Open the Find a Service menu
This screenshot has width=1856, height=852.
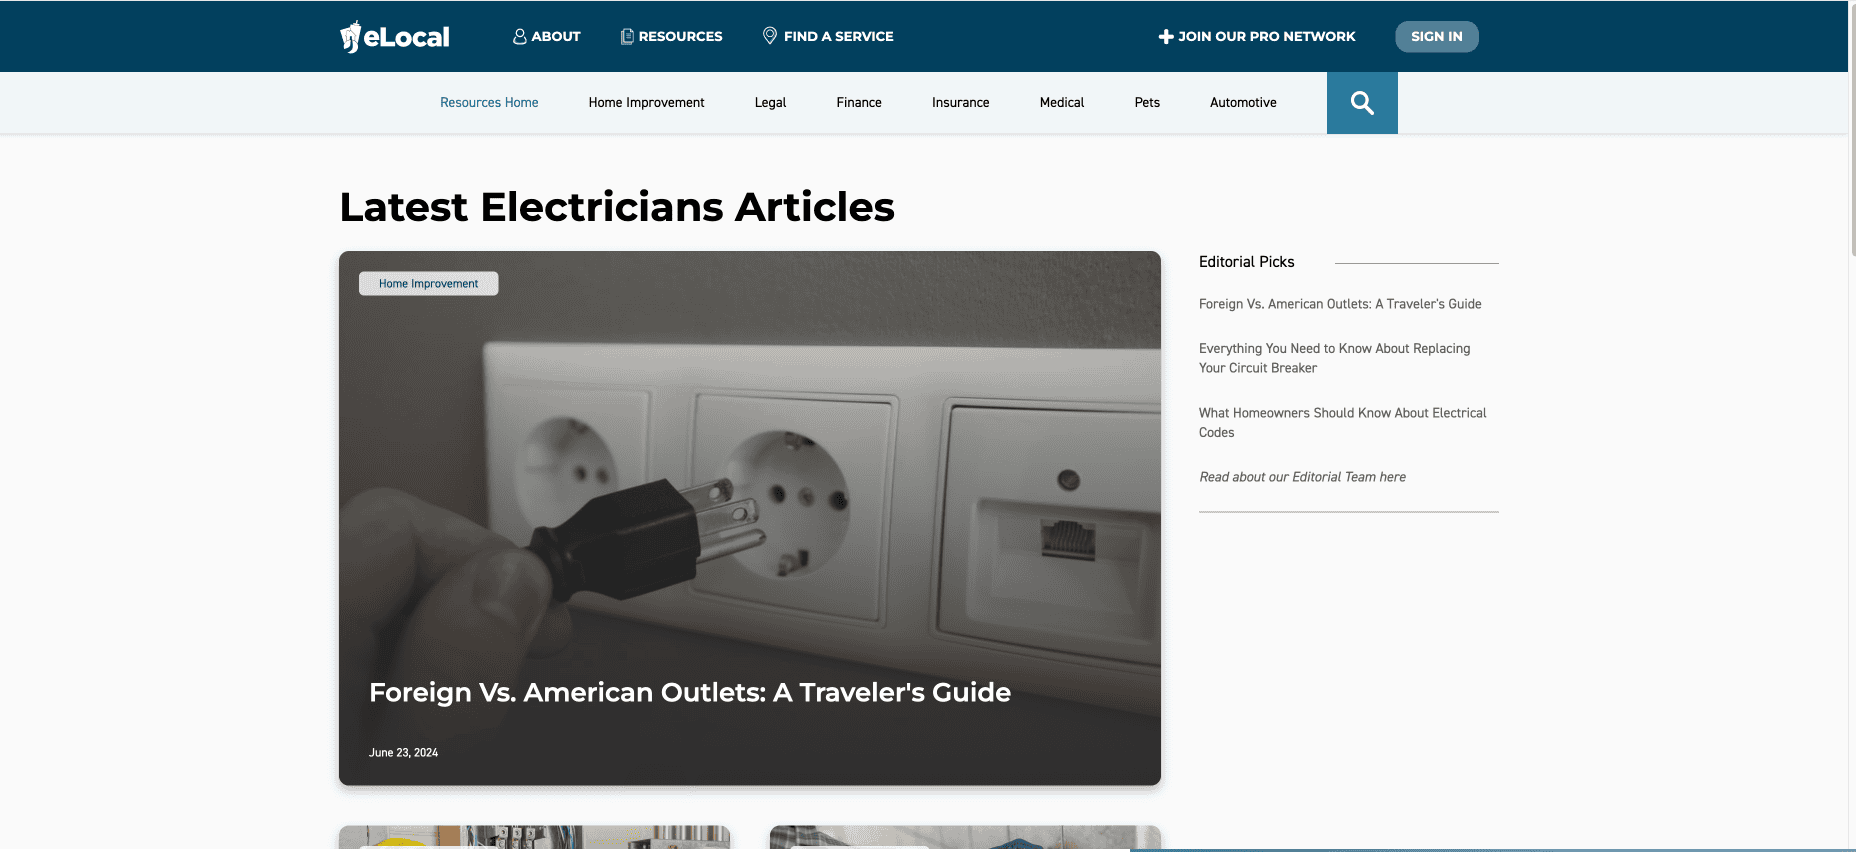tap(828, 36)
